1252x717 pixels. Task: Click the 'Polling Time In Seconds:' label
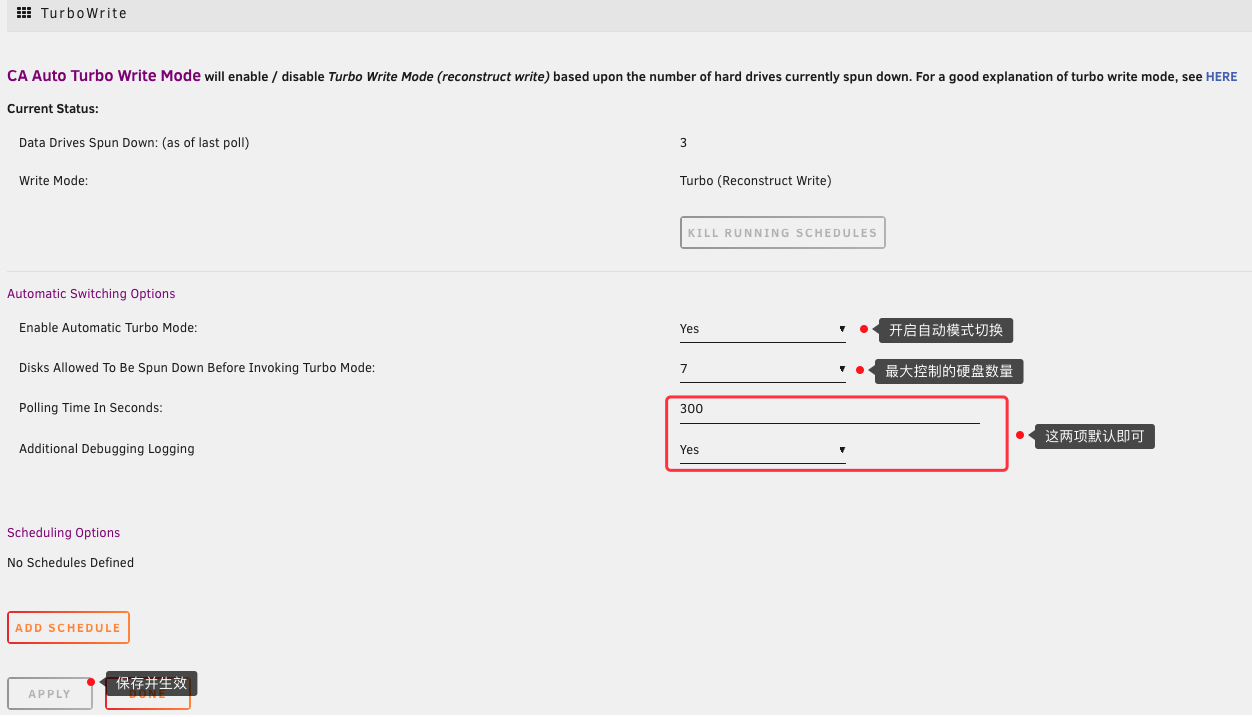[91, 408]
